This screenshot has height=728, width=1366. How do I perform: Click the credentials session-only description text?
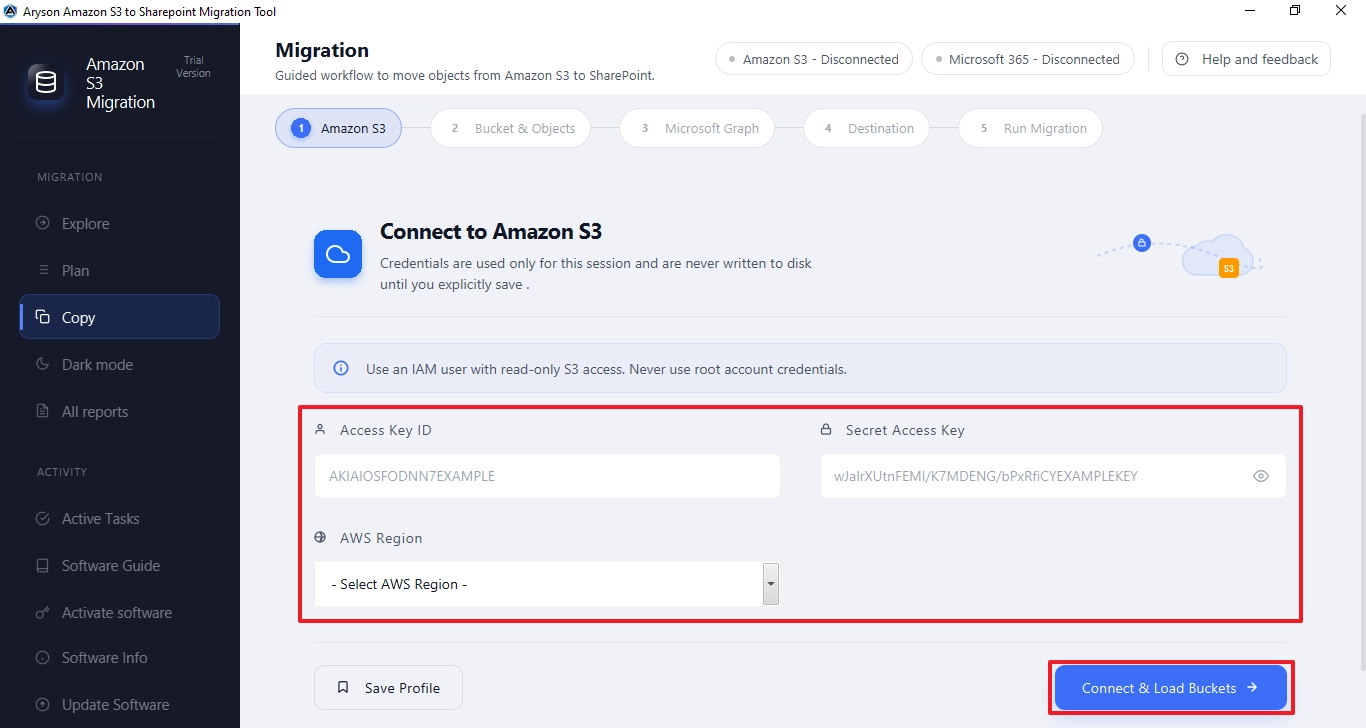596,274
